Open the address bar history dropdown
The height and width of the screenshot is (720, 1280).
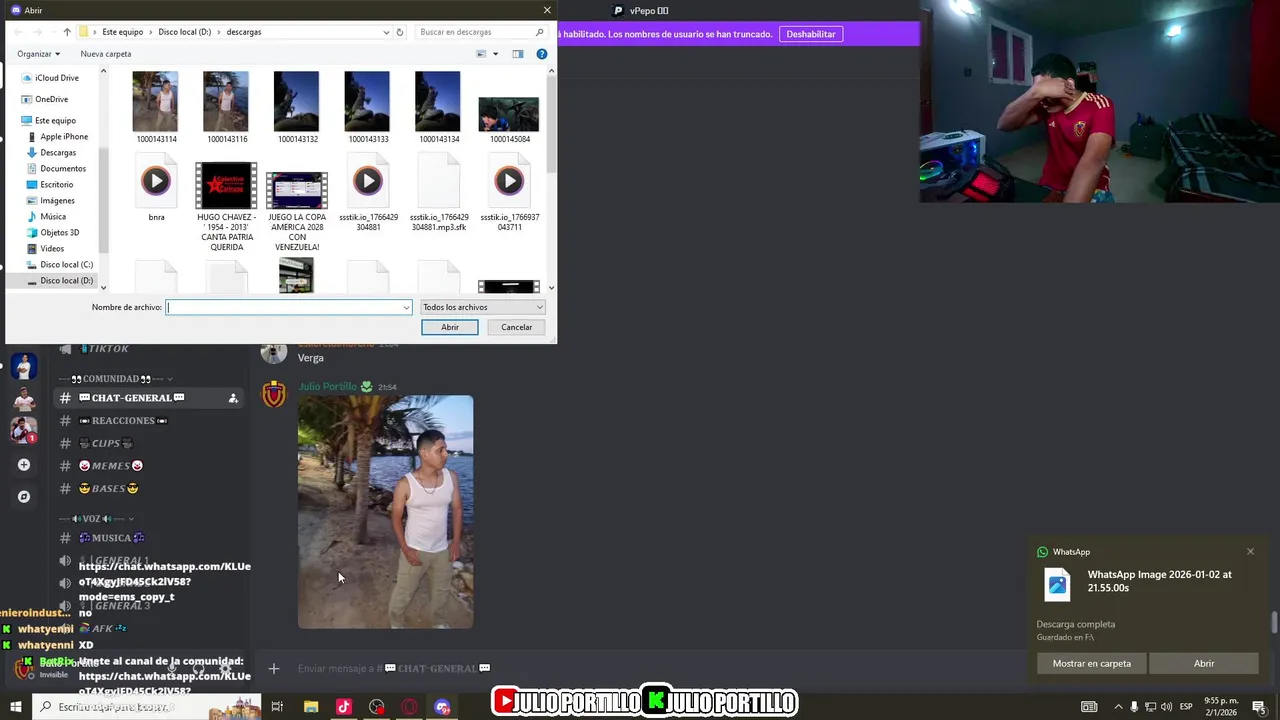pos(386,32)
